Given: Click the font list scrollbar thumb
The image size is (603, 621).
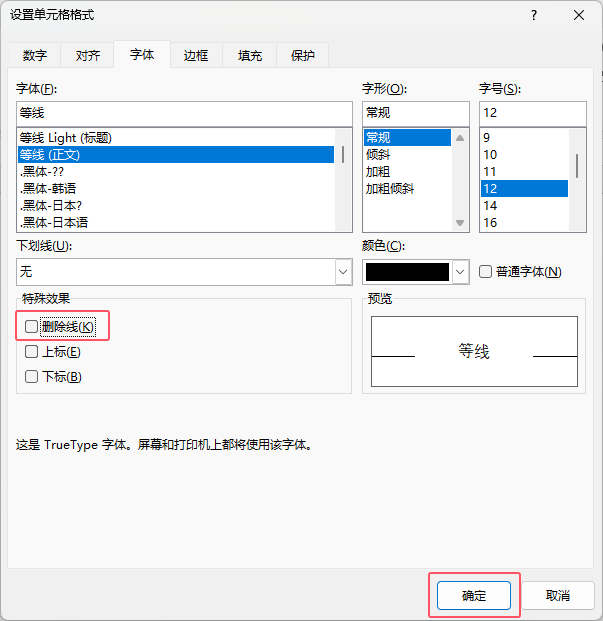Looking at the screenshot, I should point(342,154).
